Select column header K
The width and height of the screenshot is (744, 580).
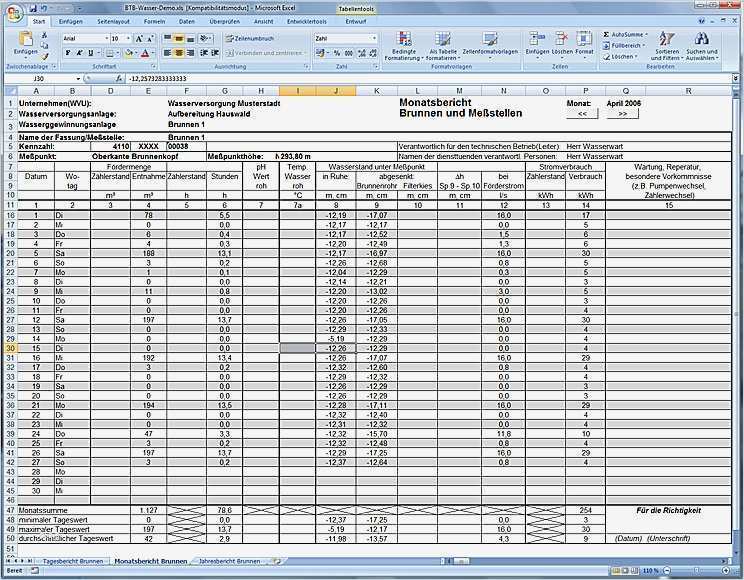click(376, 91)
